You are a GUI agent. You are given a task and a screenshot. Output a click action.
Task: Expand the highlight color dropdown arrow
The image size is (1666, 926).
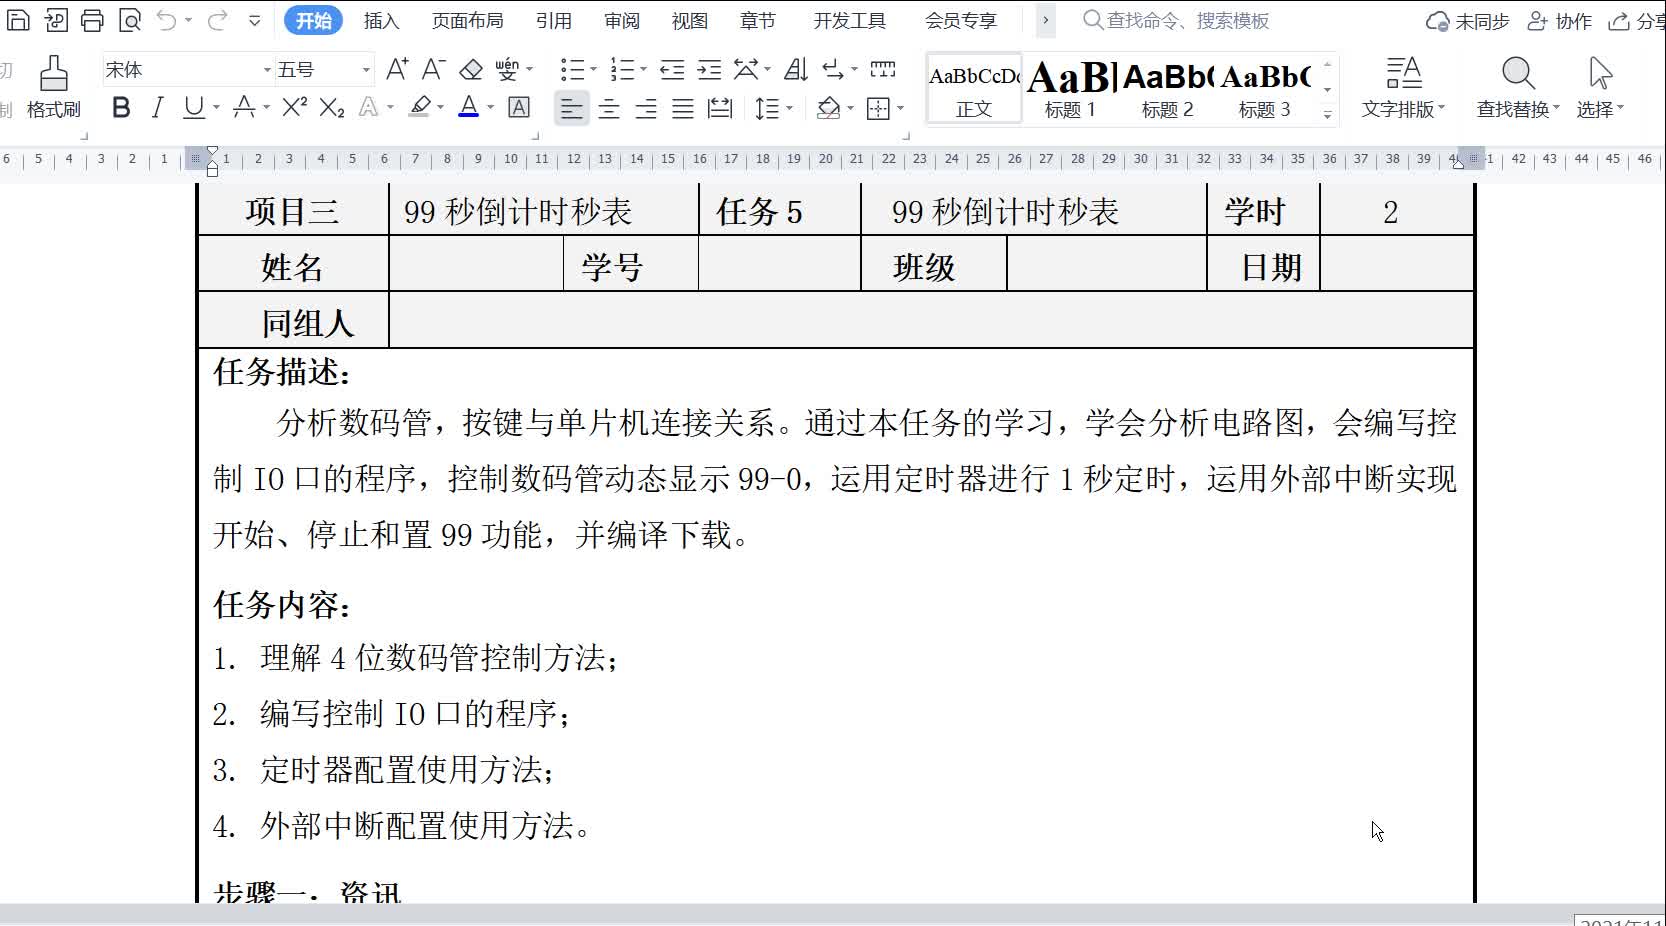440,107
